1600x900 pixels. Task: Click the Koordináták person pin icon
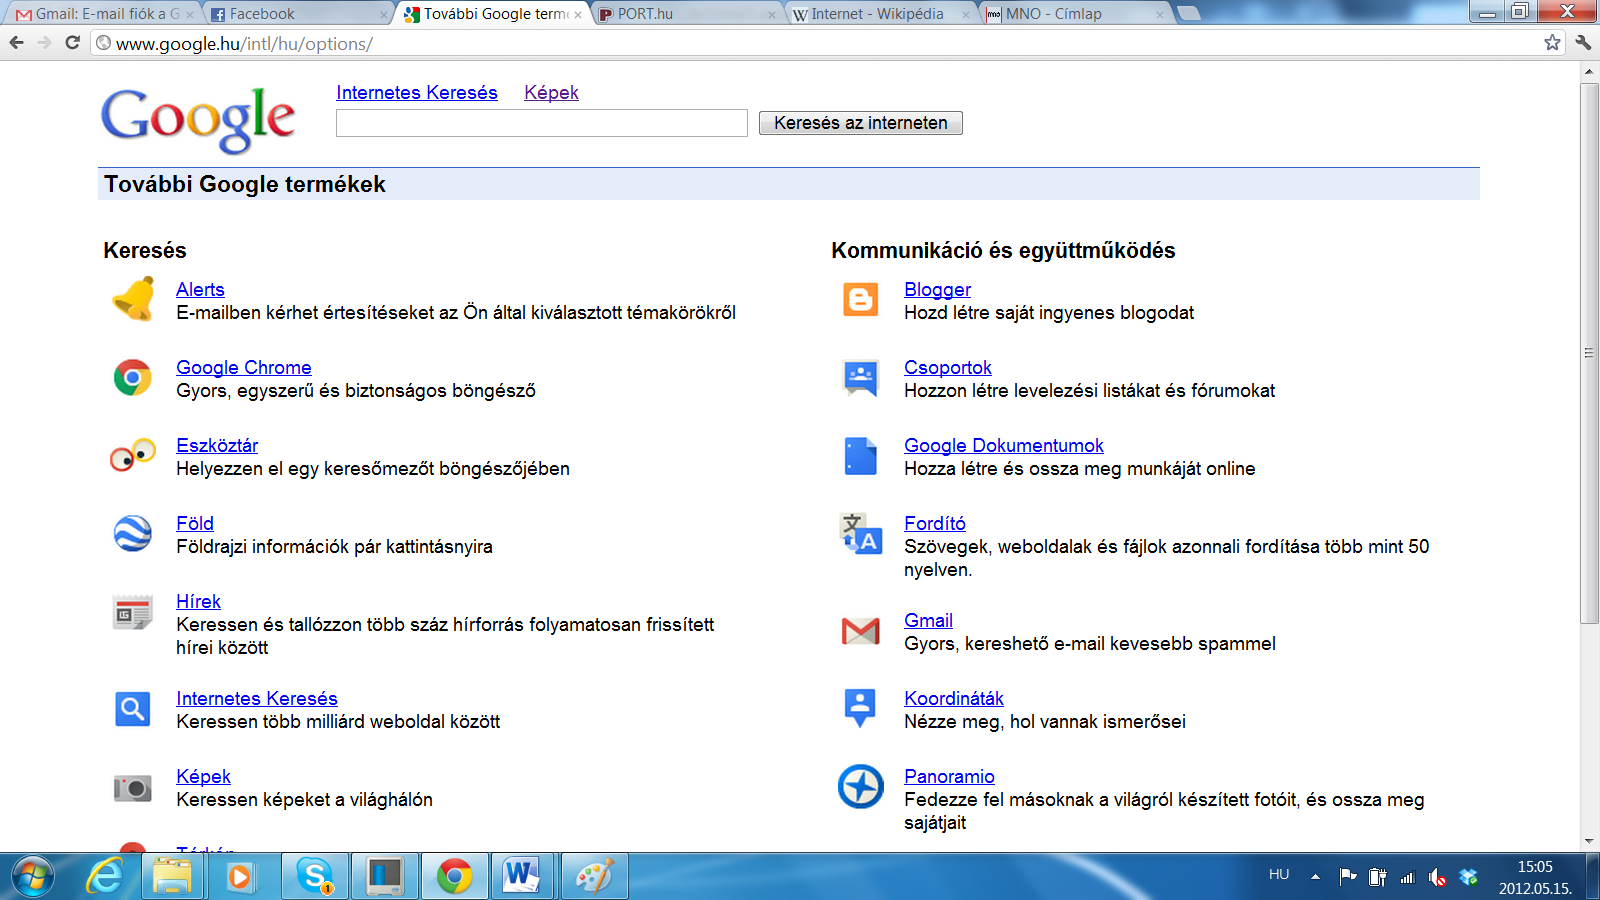(860, 708)
